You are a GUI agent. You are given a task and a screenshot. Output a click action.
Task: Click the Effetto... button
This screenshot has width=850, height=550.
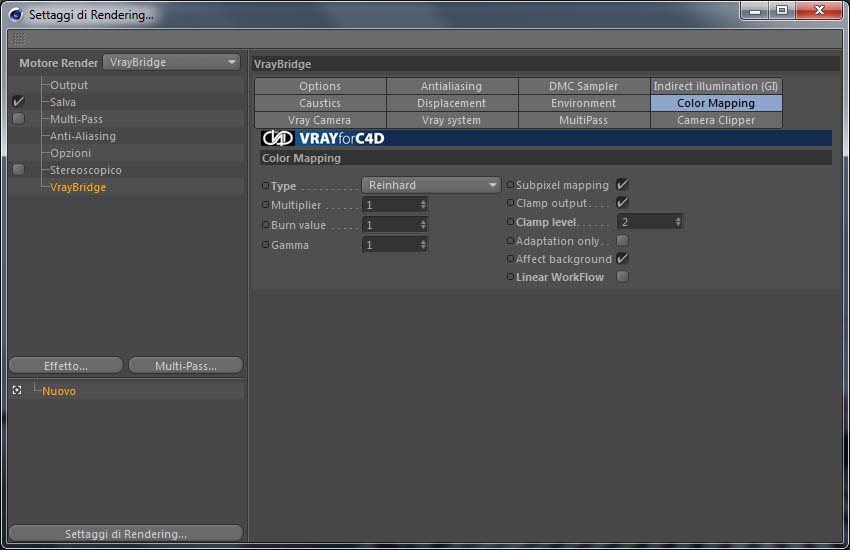(66, 366)
